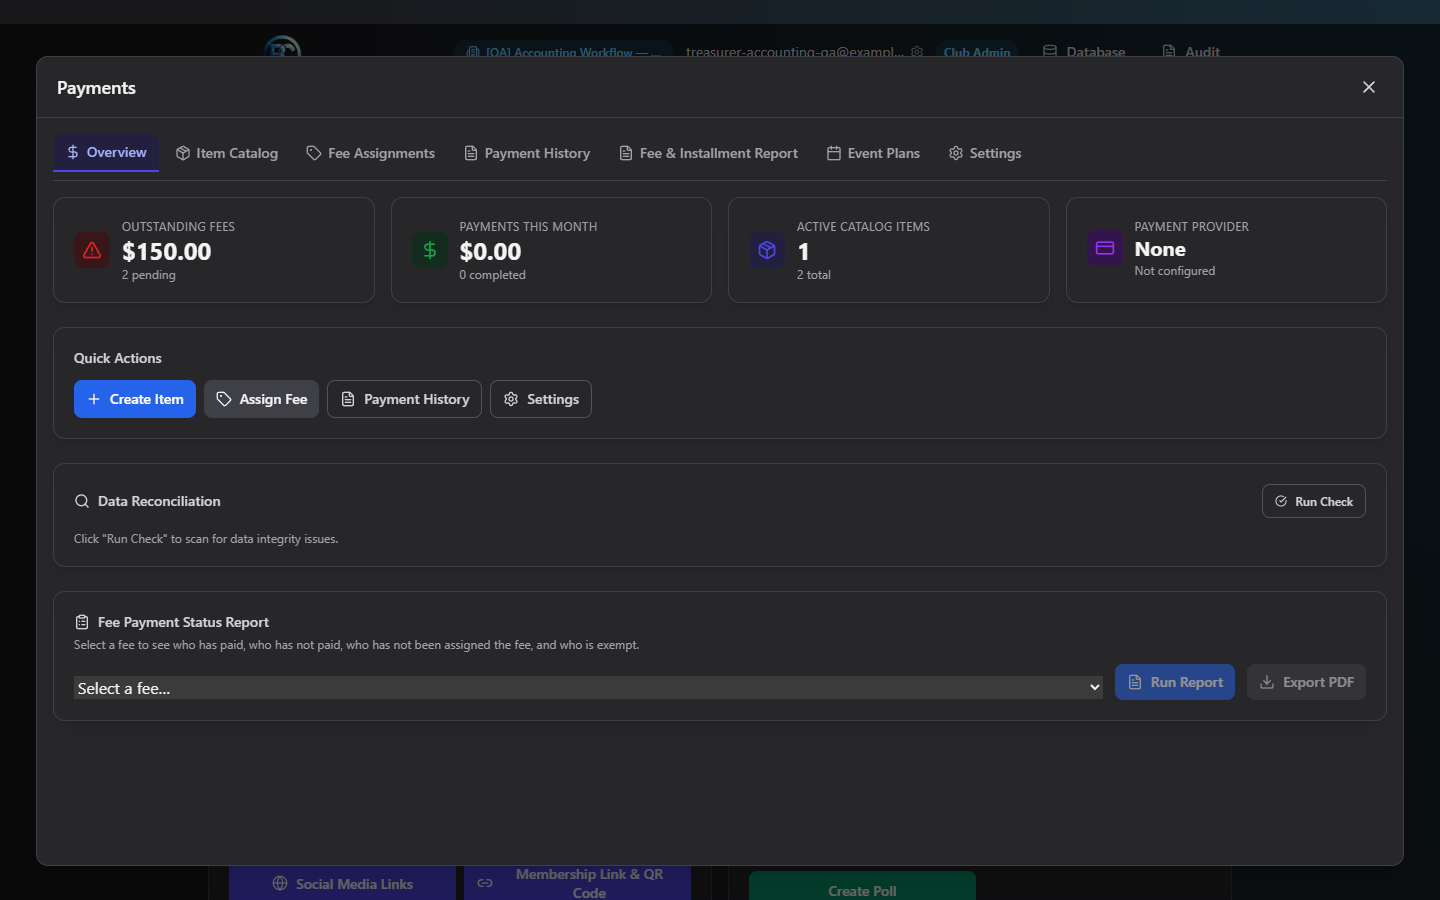Image resolution: width=1440 pixels, height=900 pixels.
Task: Open the Item Catalog tab
Action: [227, 153]
